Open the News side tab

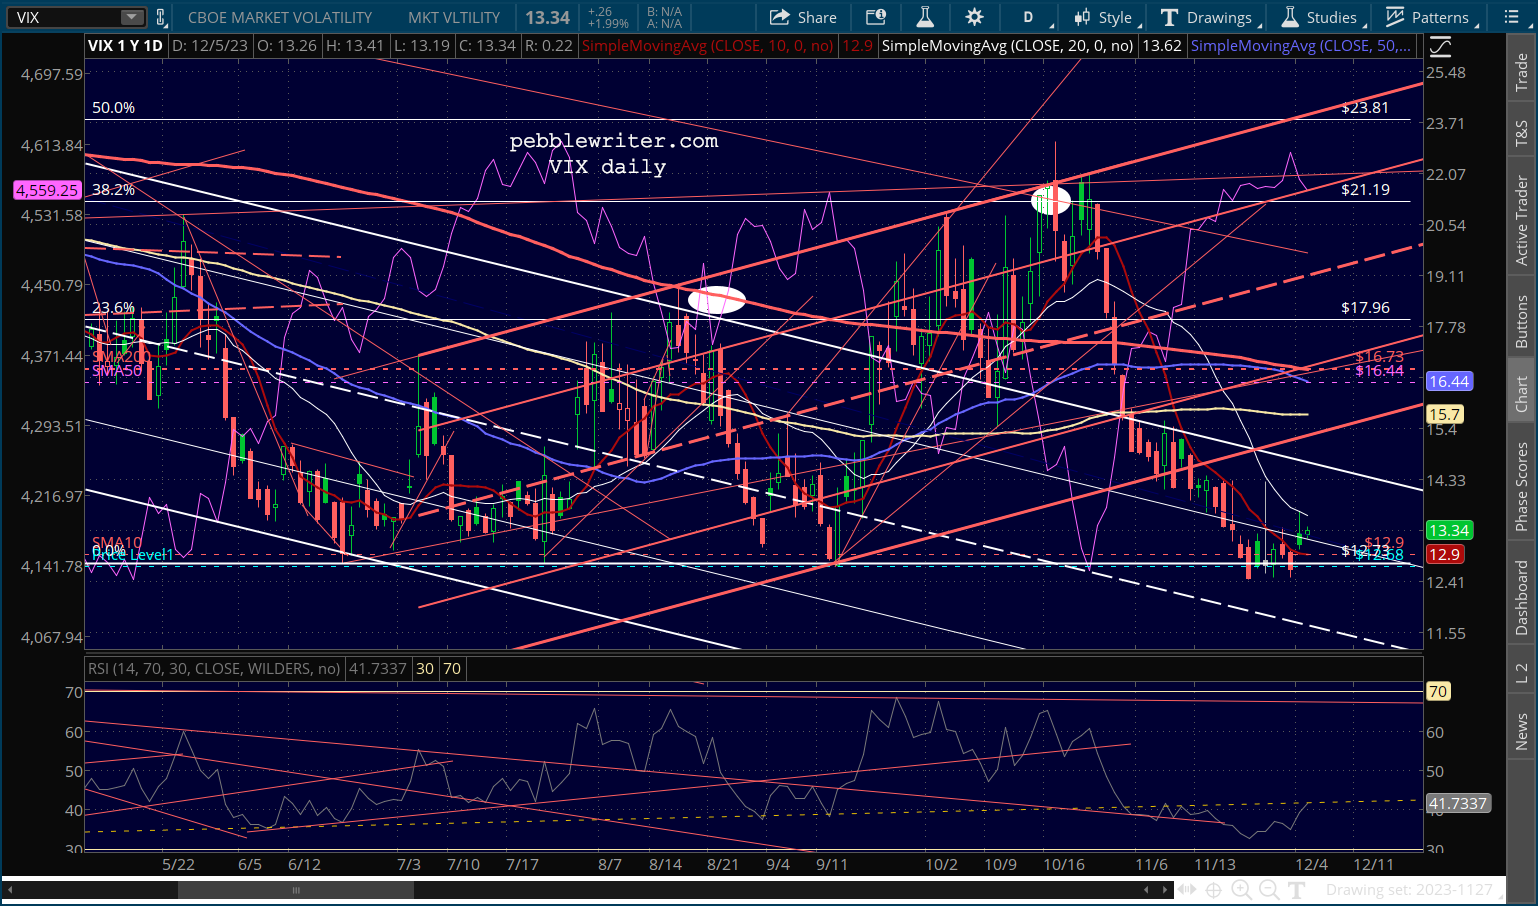click(1521, 731)
